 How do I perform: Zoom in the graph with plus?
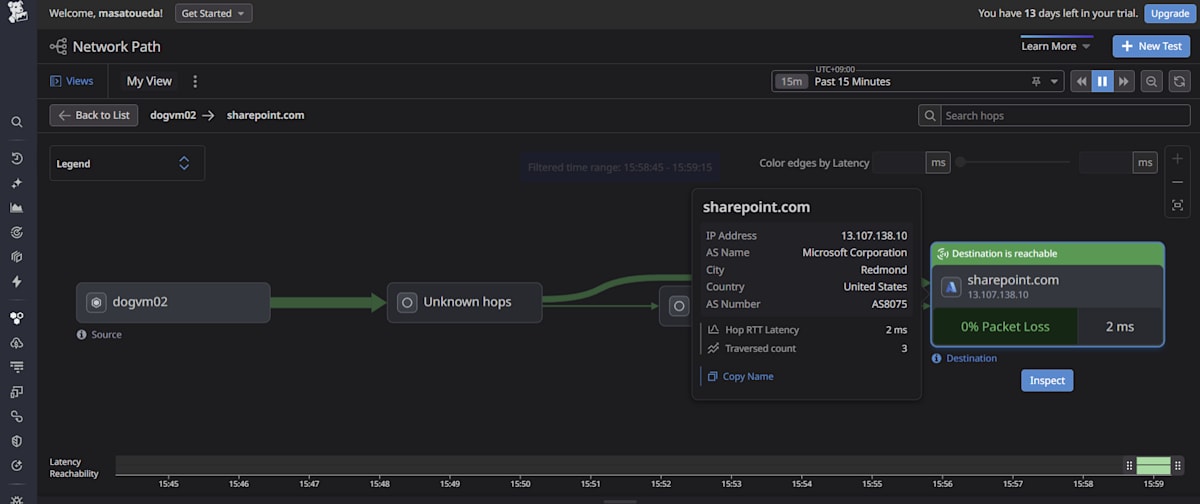coord(1178,159)
